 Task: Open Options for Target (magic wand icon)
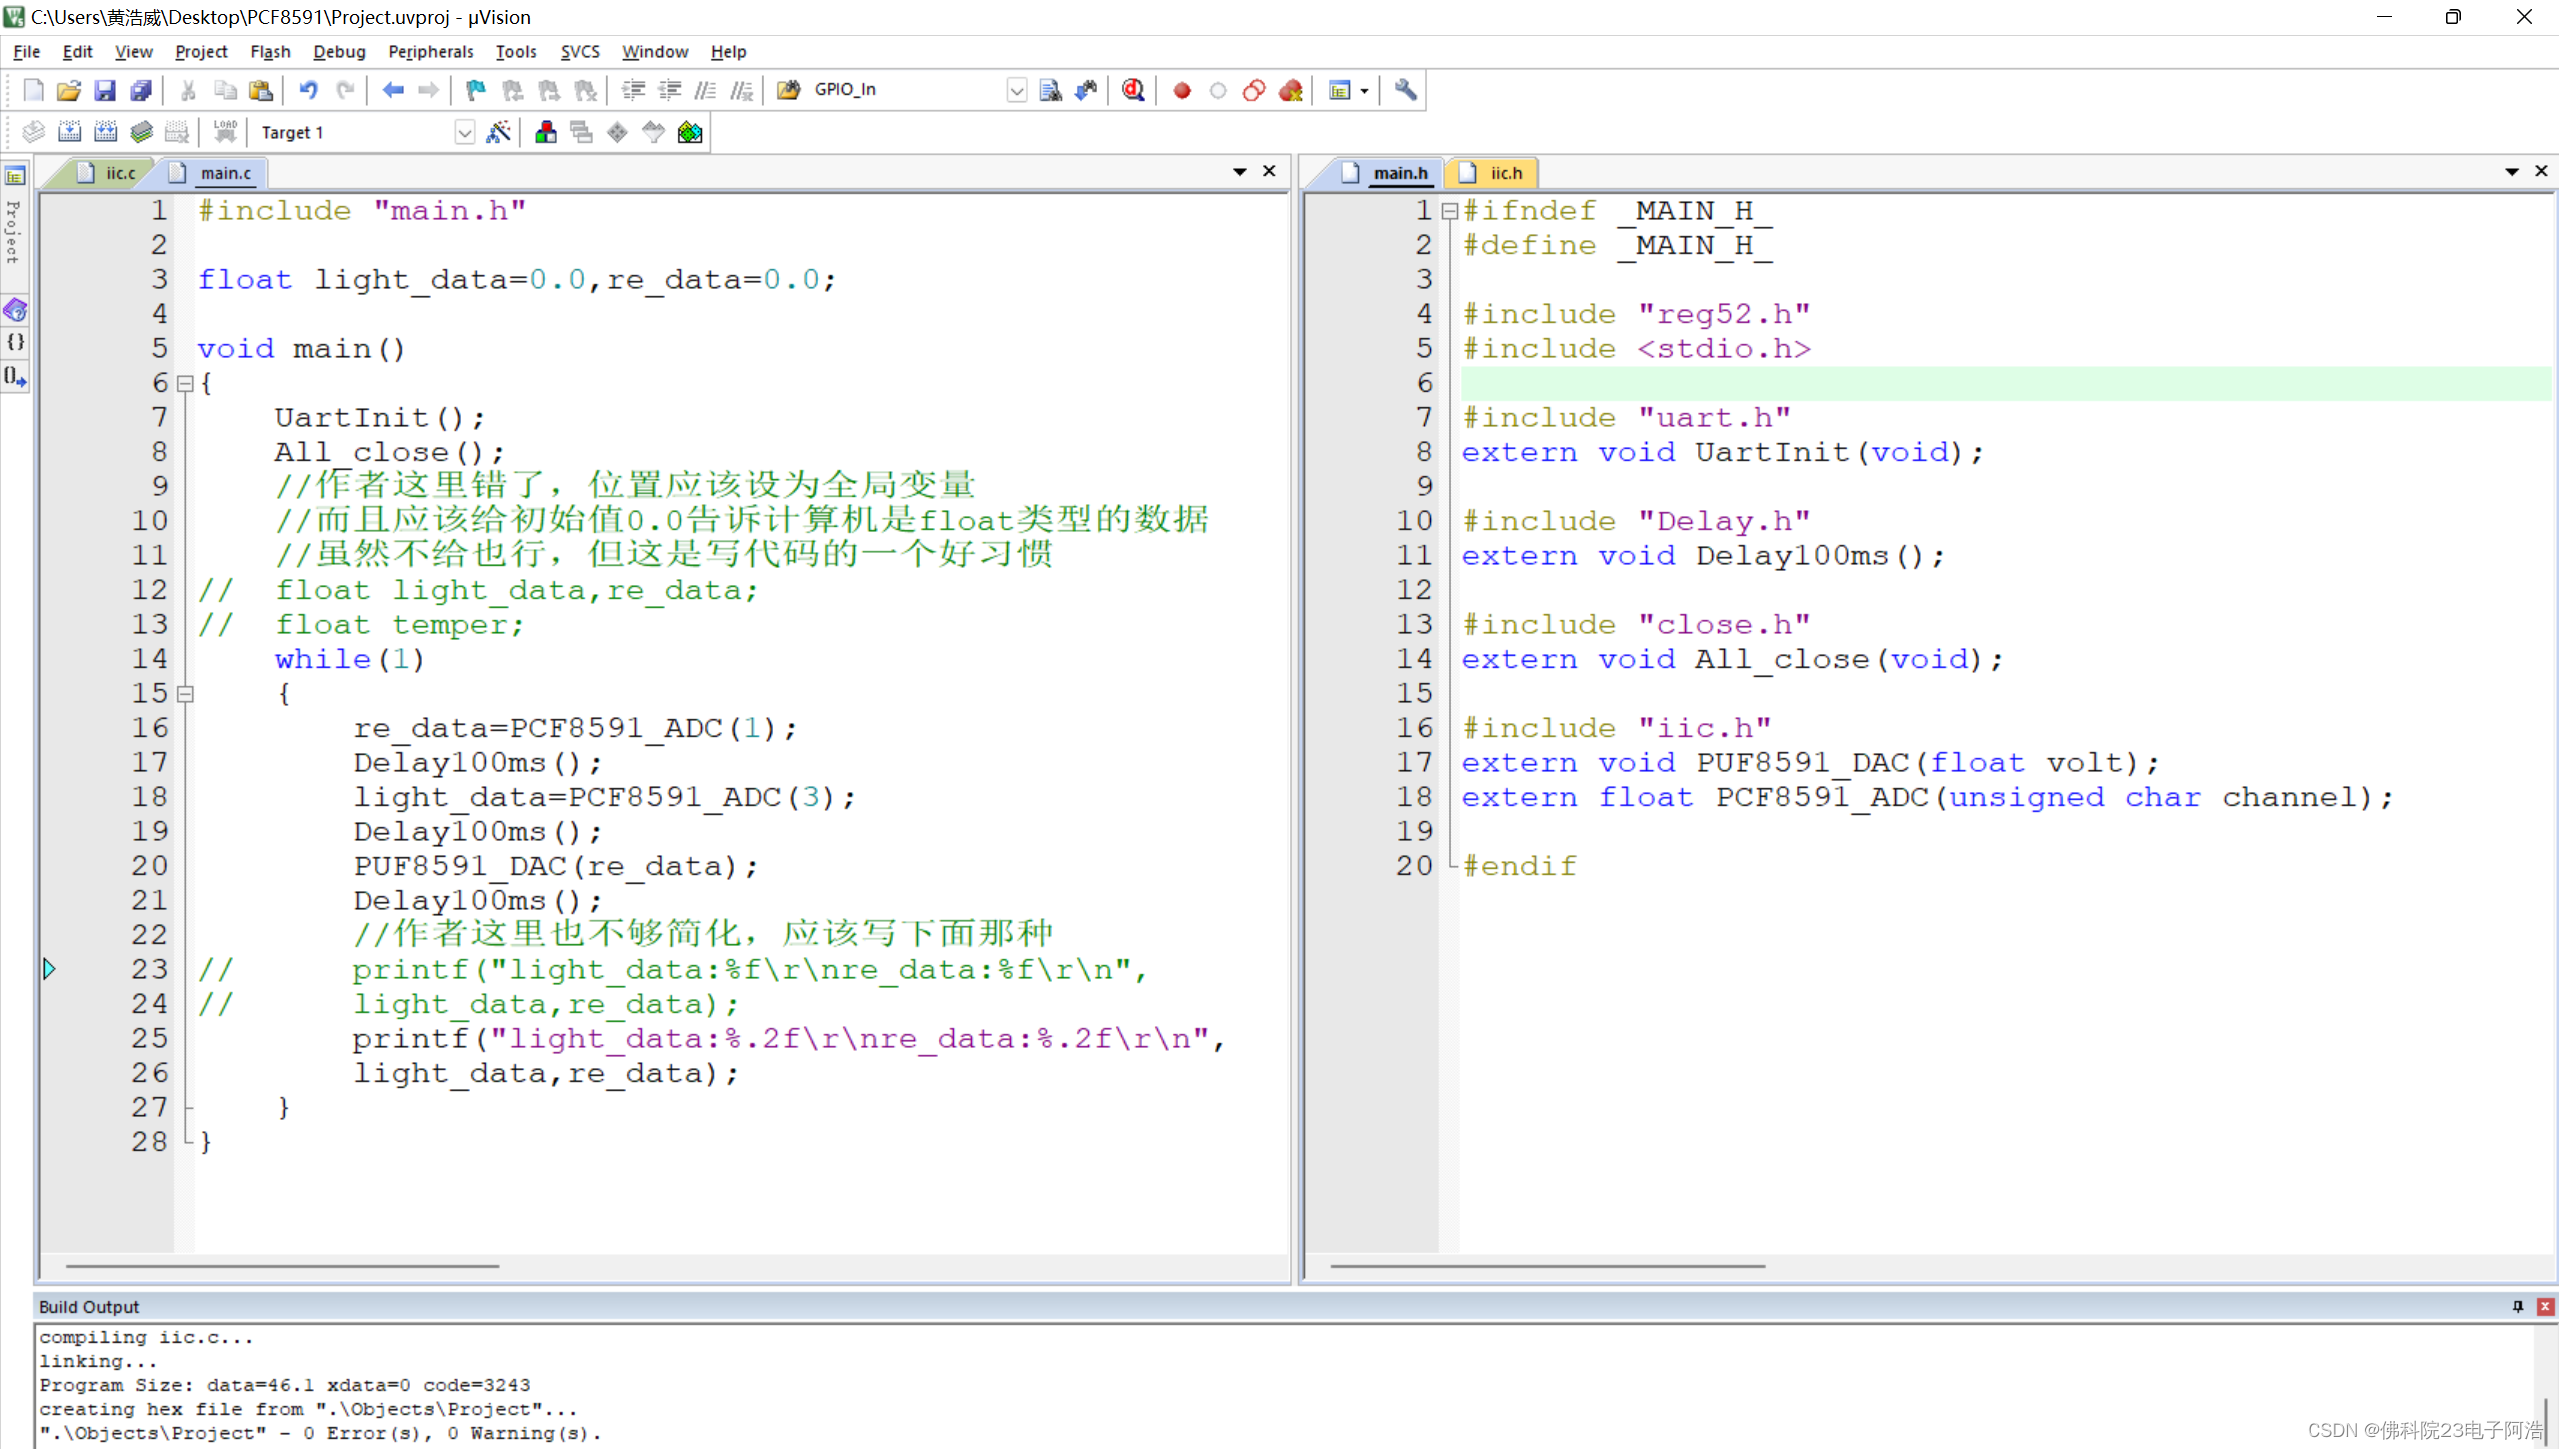tap(498, 132)
